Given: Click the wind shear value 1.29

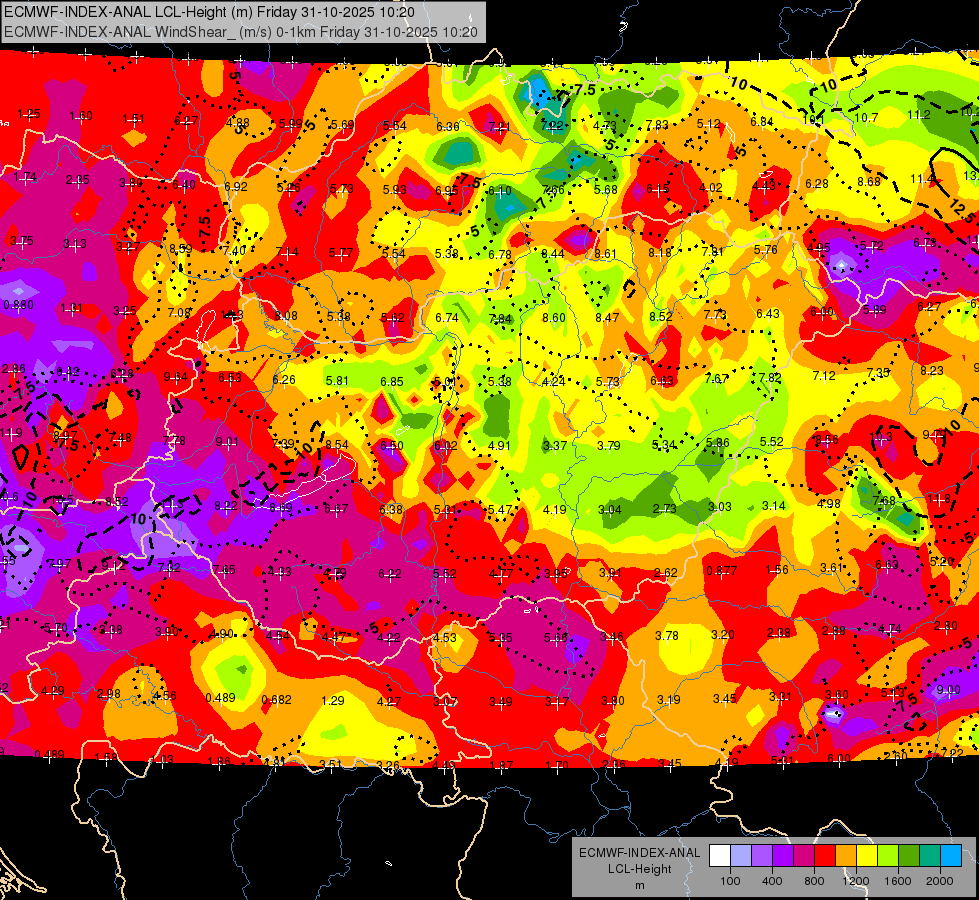Looking at the screenshot, I should (333, 701).
